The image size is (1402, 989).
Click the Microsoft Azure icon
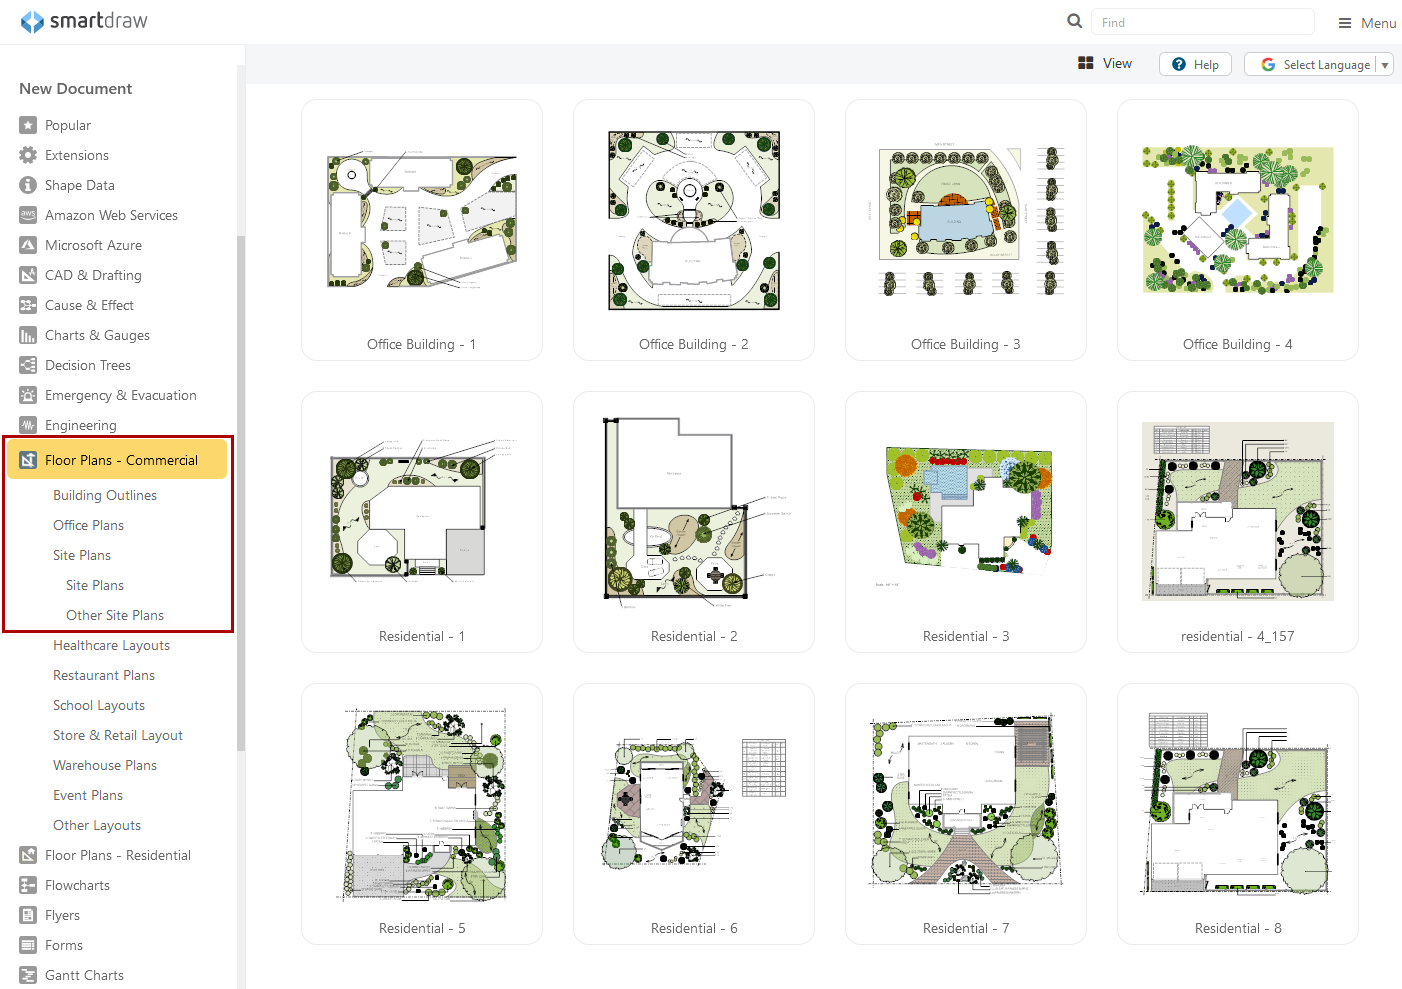pos(28,245)
